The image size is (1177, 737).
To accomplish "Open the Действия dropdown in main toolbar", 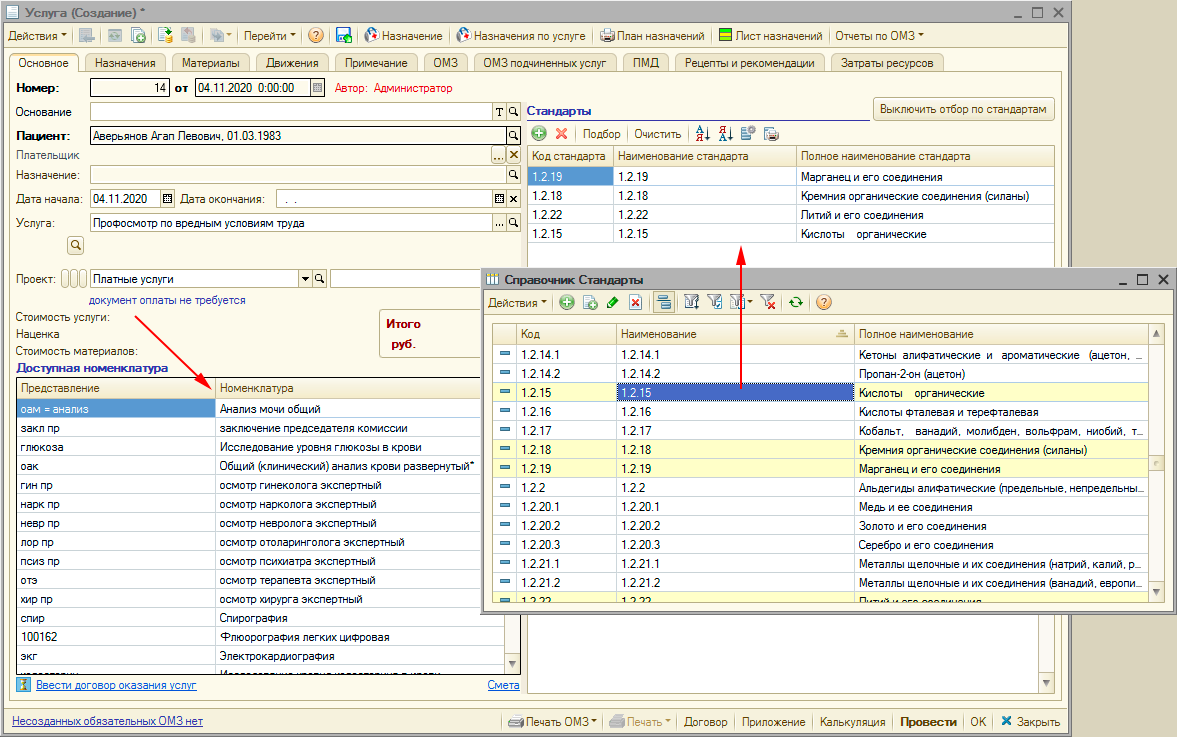I will 38,36.
